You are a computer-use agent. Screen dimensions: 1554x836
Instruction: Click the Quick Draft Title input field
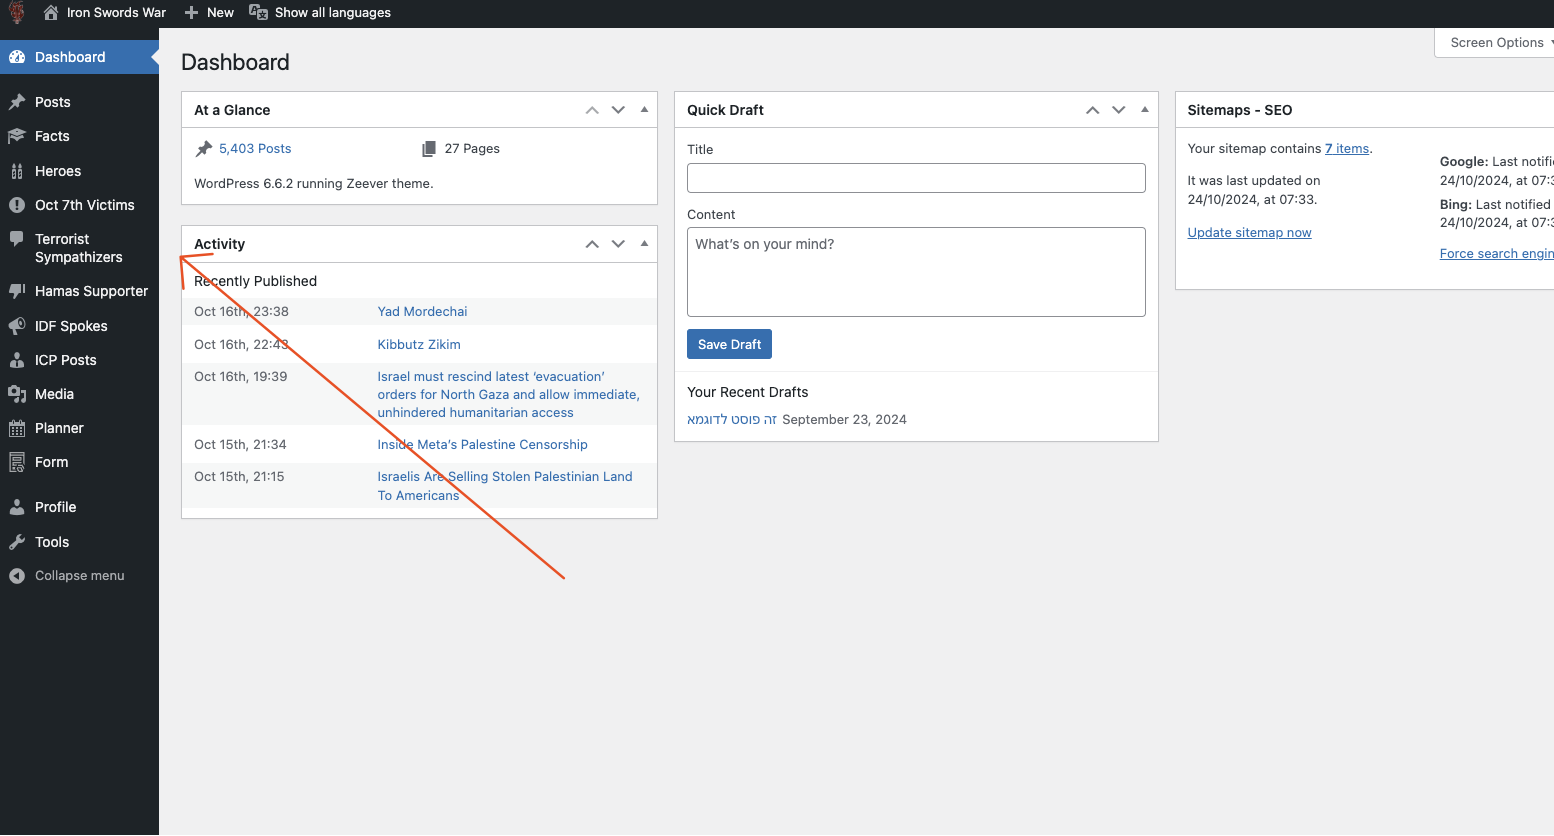pos(915,178)
